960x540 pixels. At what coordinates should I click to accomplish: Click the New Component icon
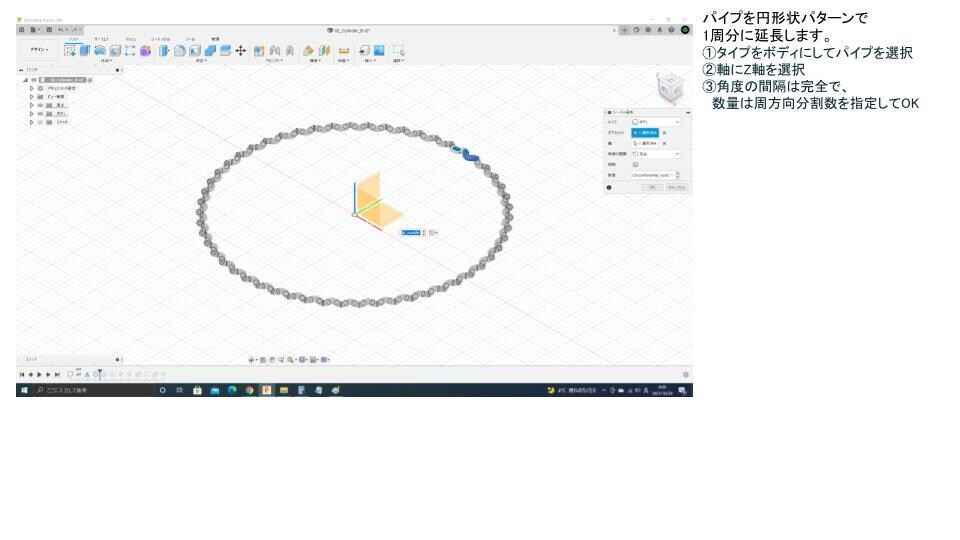point(258,51)
